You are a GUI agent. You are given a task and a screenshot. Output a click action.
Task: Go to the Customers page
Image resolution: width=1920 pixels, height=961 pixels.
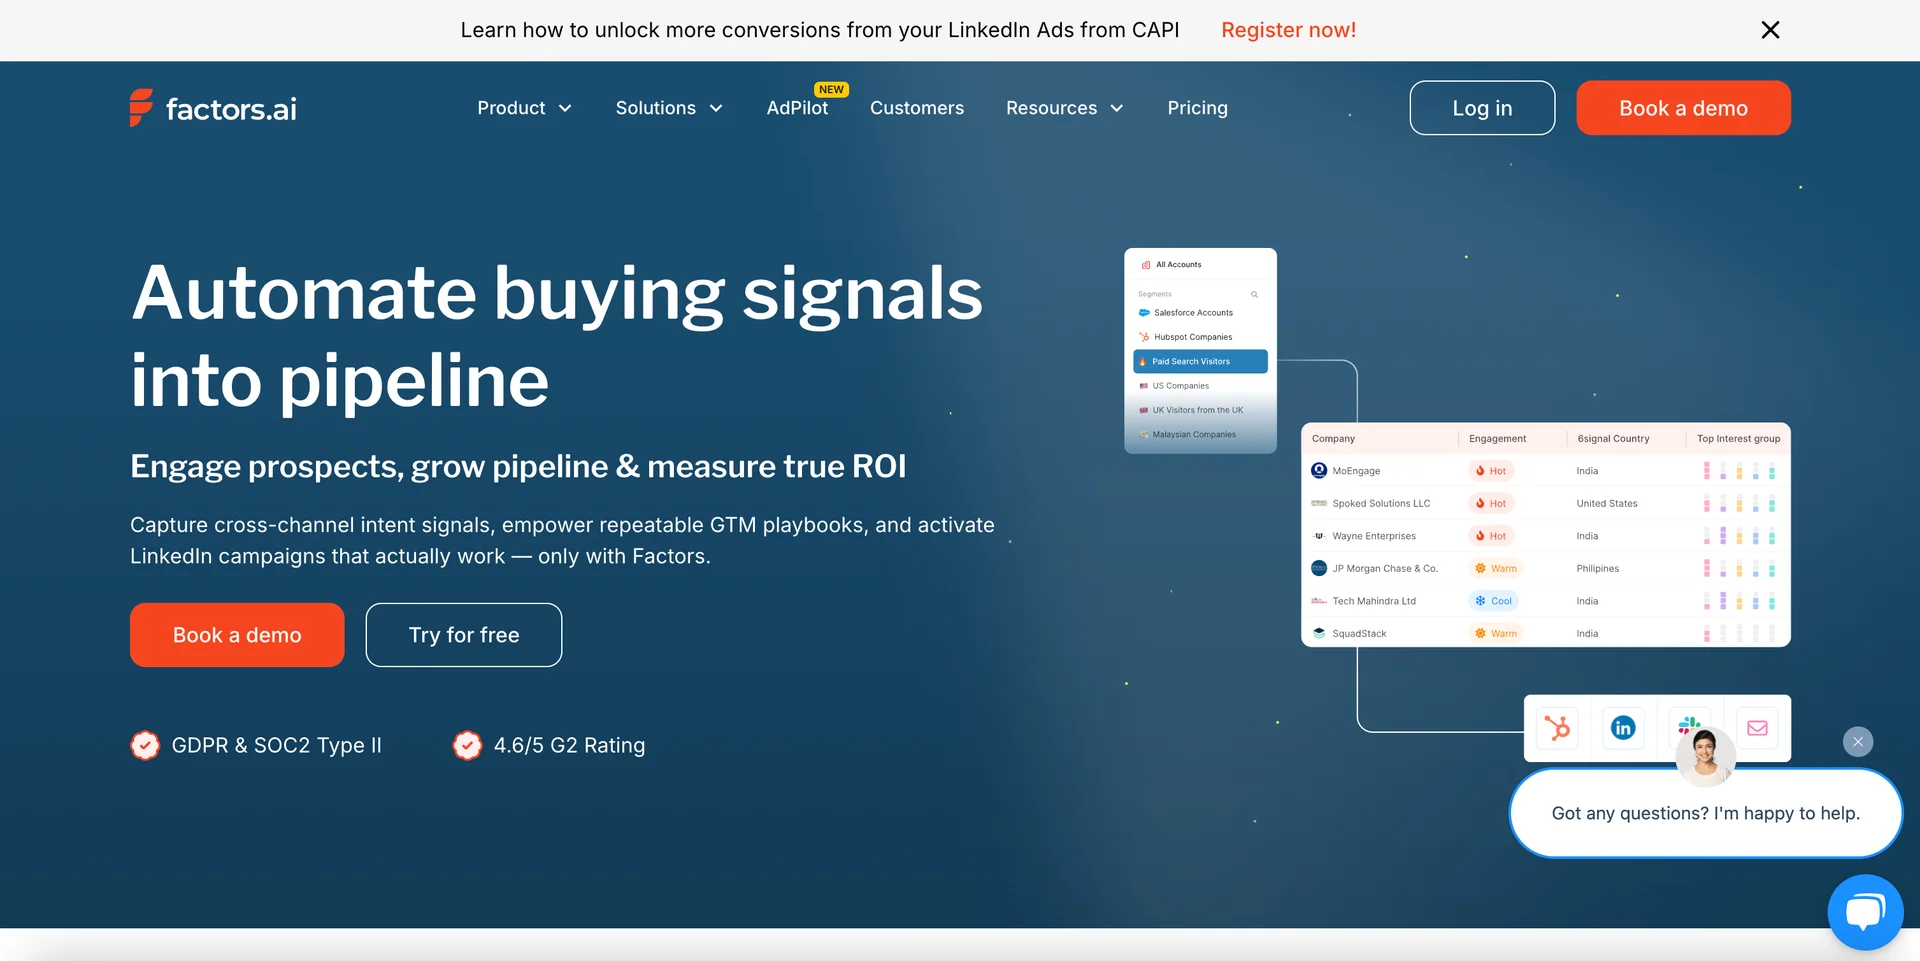(x=916, y=108)
